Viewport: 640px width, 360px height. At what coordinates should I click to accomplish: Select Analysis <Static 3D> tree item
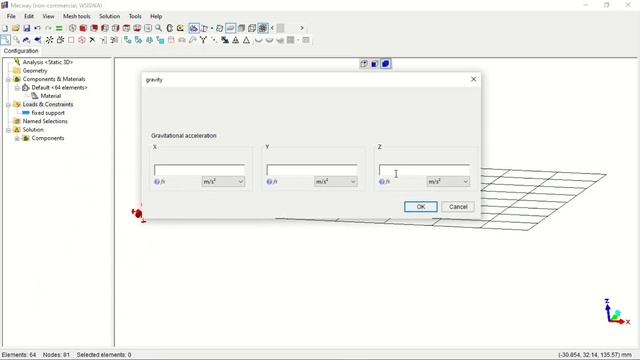(48, 62)
